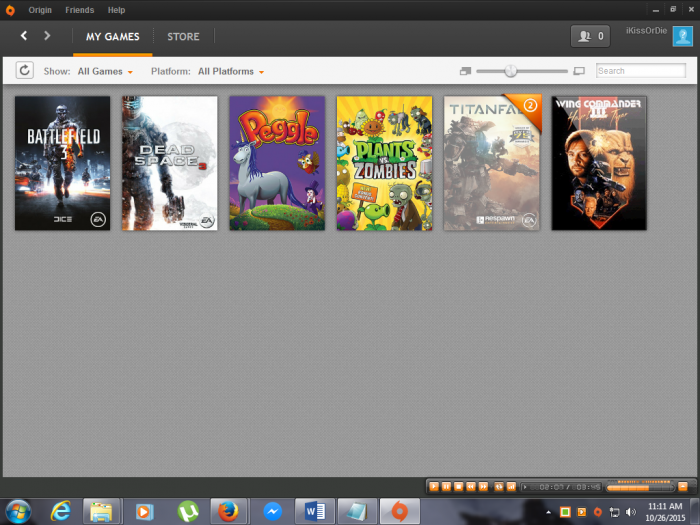Click the playback time display

point(562,487)
